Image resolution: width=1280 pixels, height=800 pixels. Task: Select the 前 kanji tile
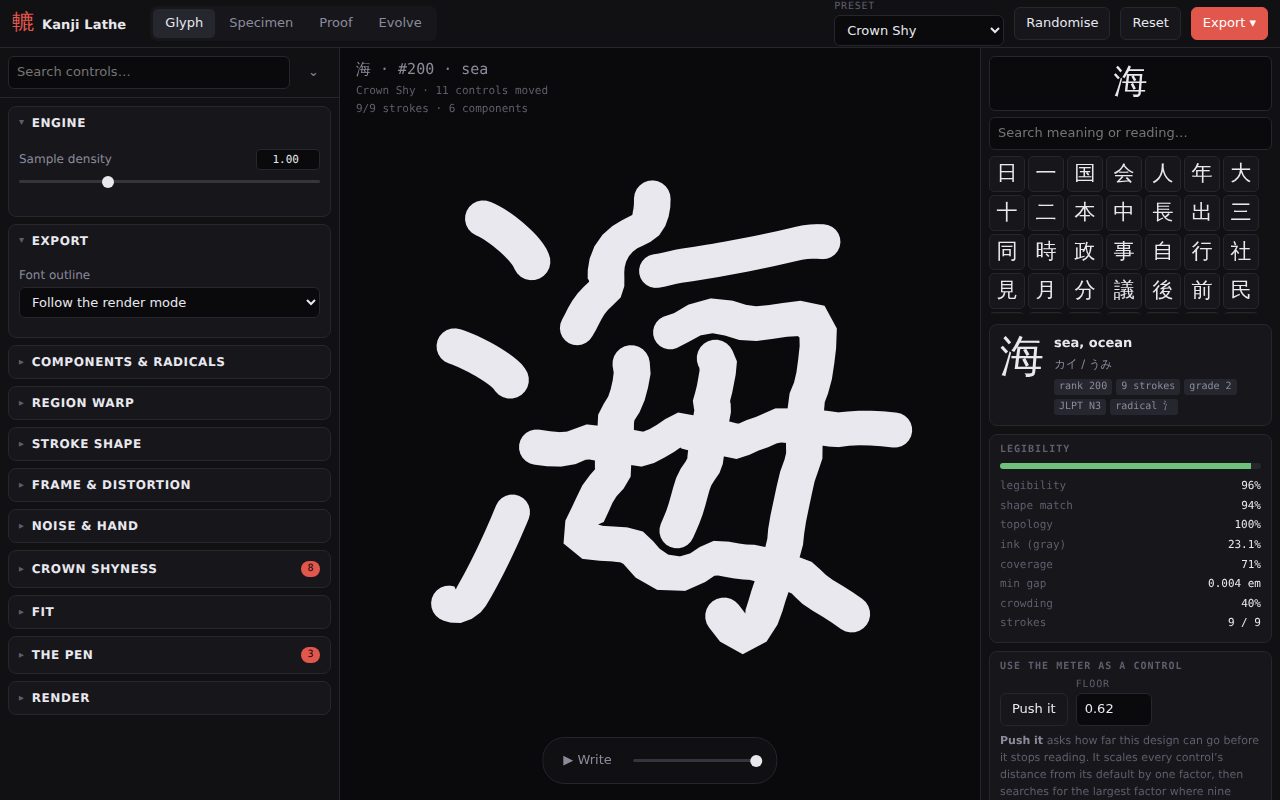point(1202,290)
